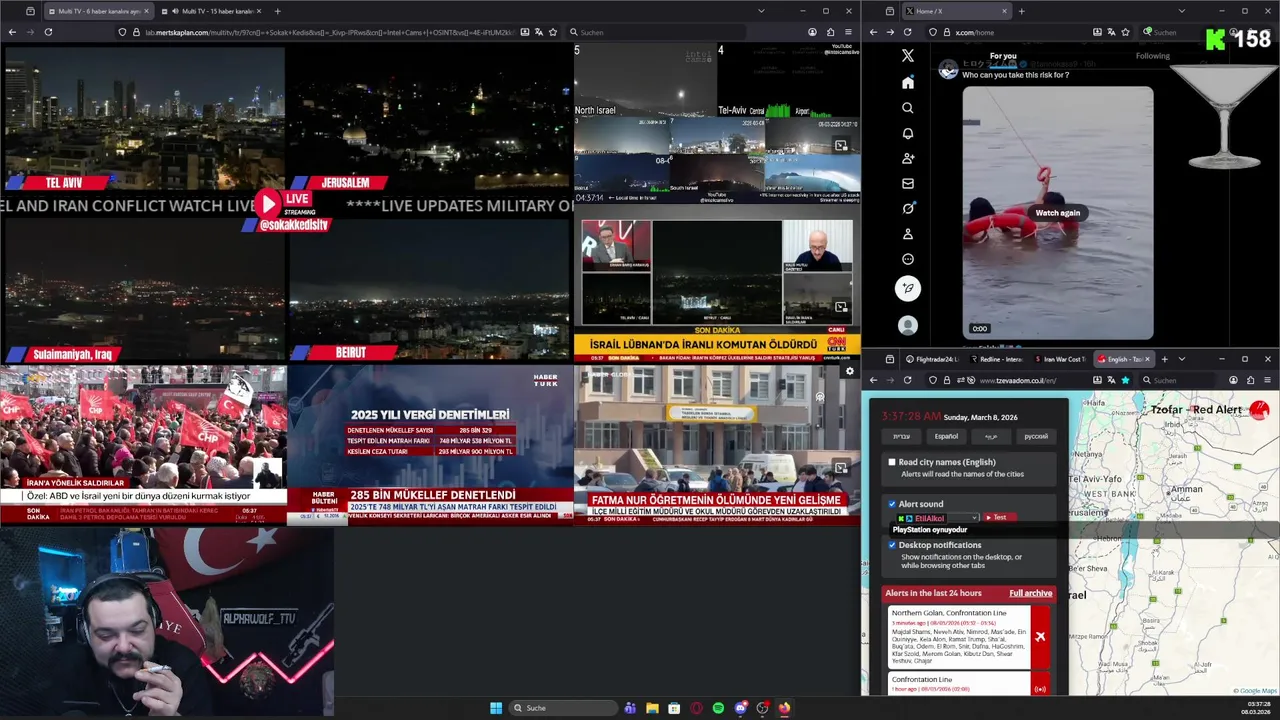Click the round white Post compose button
Viewport: 1280px width, 720px height.
pos(908,288)
